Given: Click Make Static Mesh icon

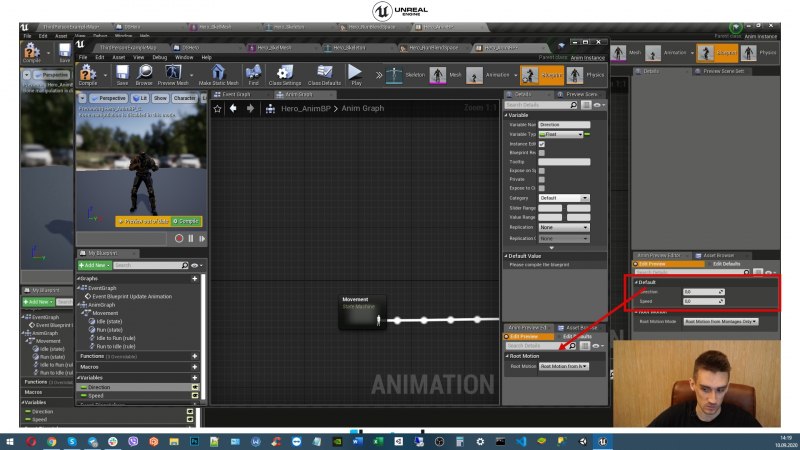Looking at the screenshot, I should click(218, 75).
